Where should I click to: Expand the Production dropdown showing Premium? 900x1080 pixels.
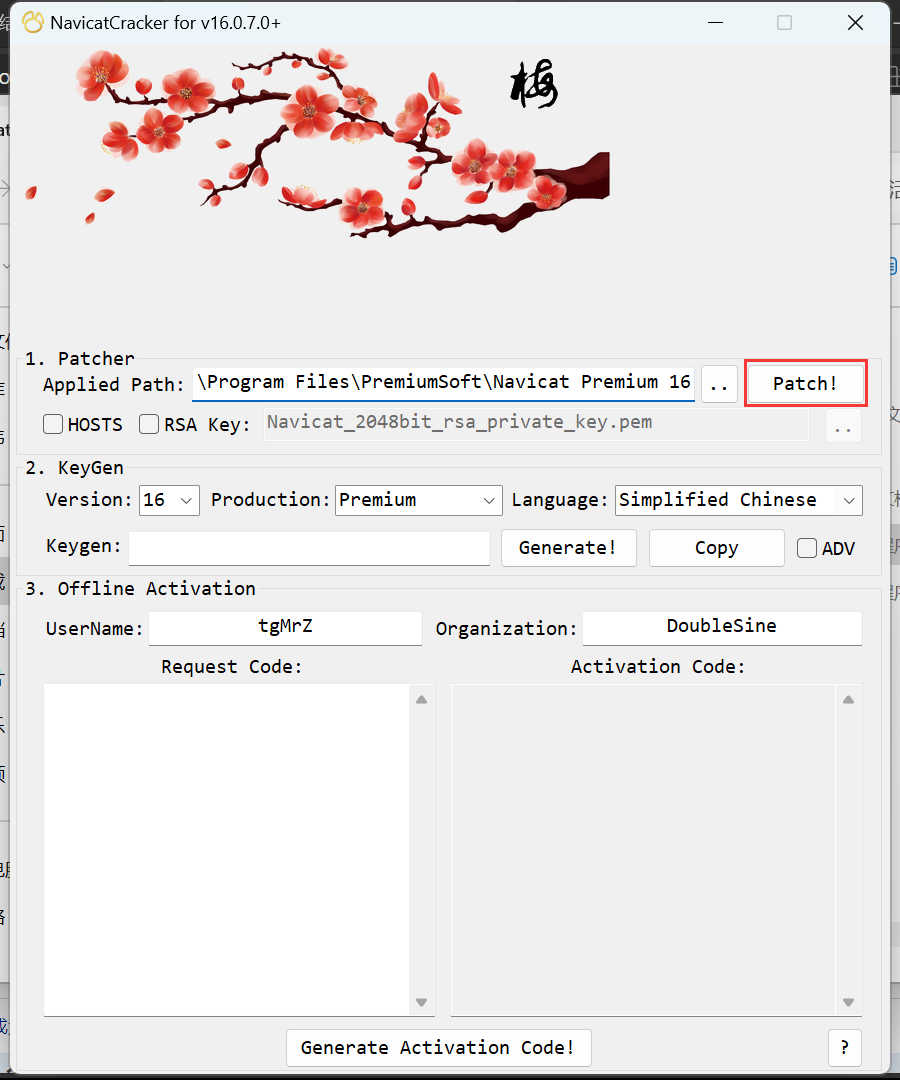(418, 500)
